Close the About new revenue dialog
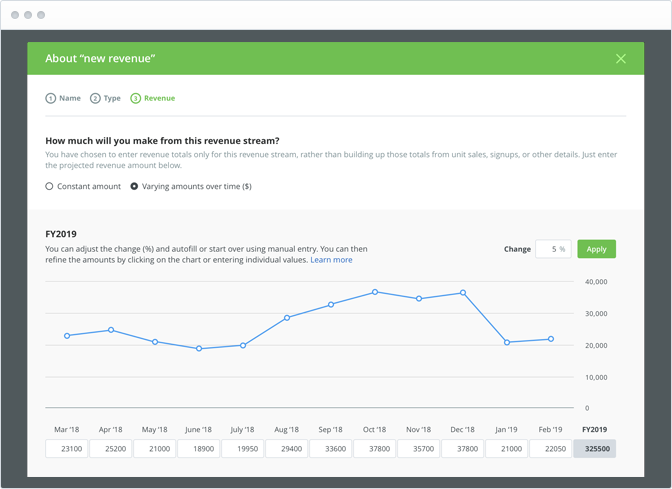 [620, 59]
